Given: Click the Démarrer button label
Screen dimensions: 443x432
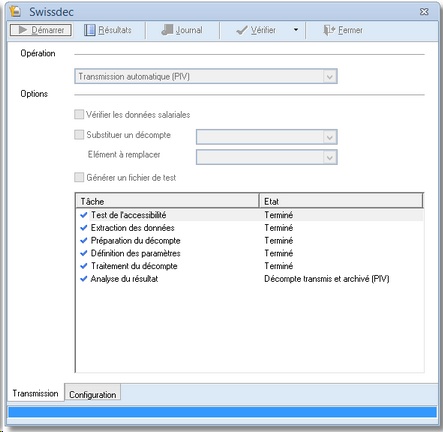Looking at the screenshot, I should 48,30.
